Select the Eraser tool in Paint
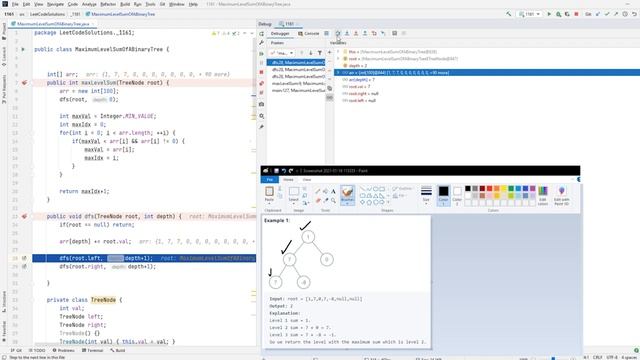 pyautogui.click(x=318, y=200)
